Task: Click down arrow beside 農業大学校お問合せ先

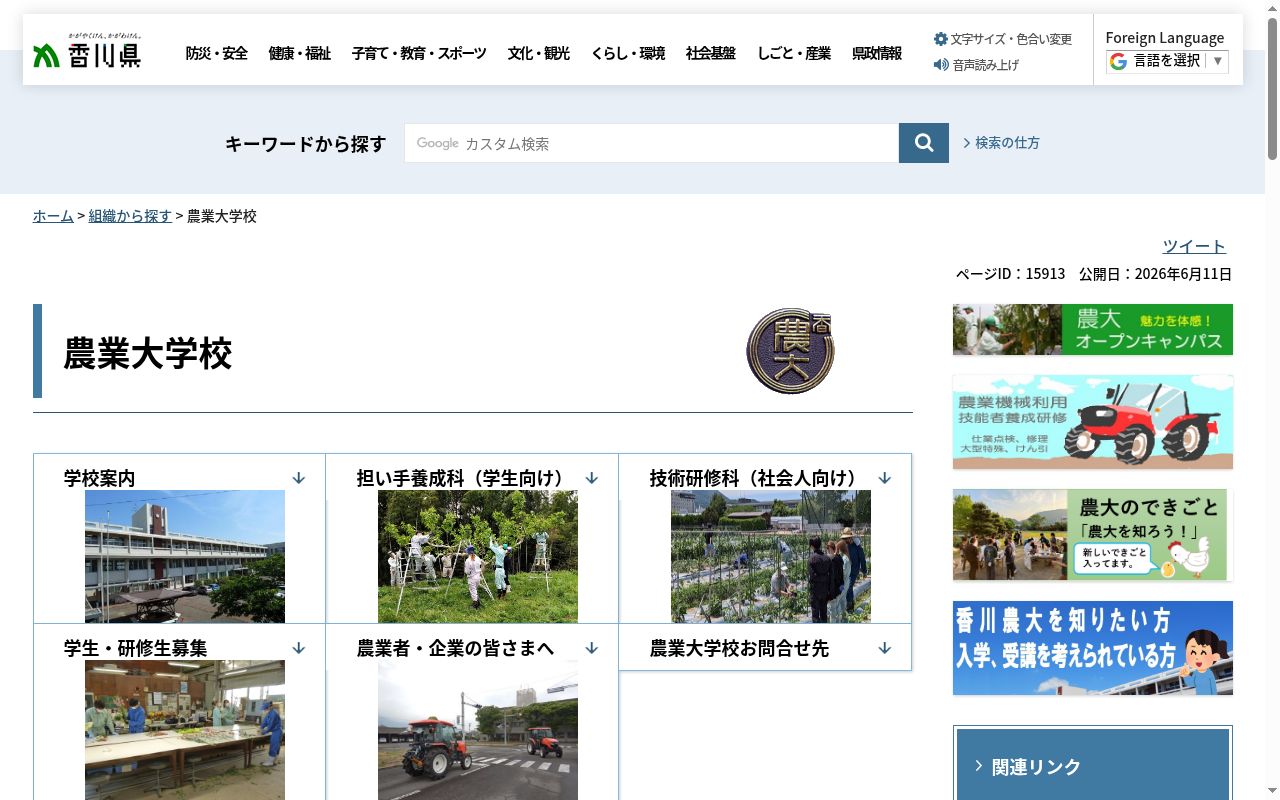Action: [885, 648]
